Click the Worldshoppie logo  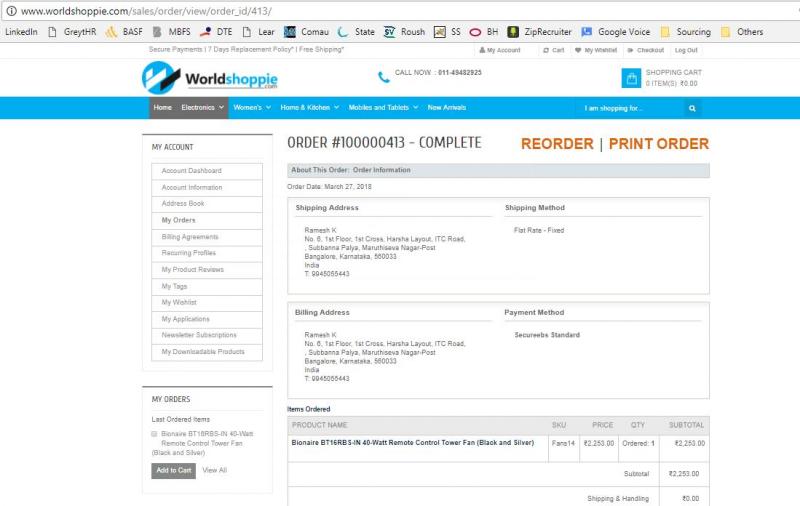click(210, 78)
